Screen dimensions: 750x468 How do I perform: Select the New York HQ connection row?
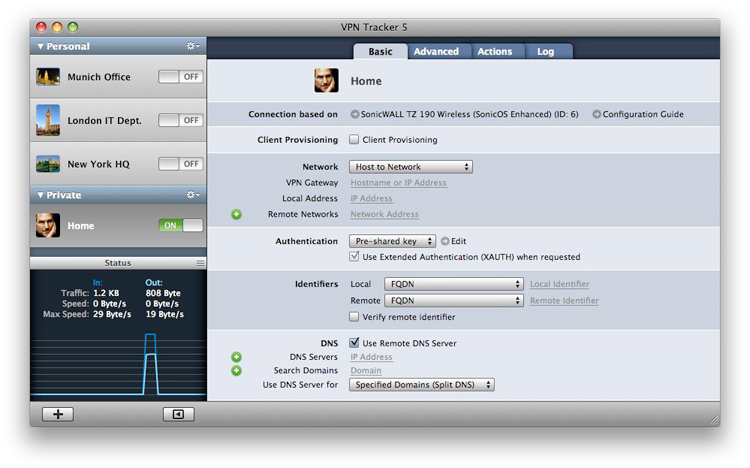[118, 164]
